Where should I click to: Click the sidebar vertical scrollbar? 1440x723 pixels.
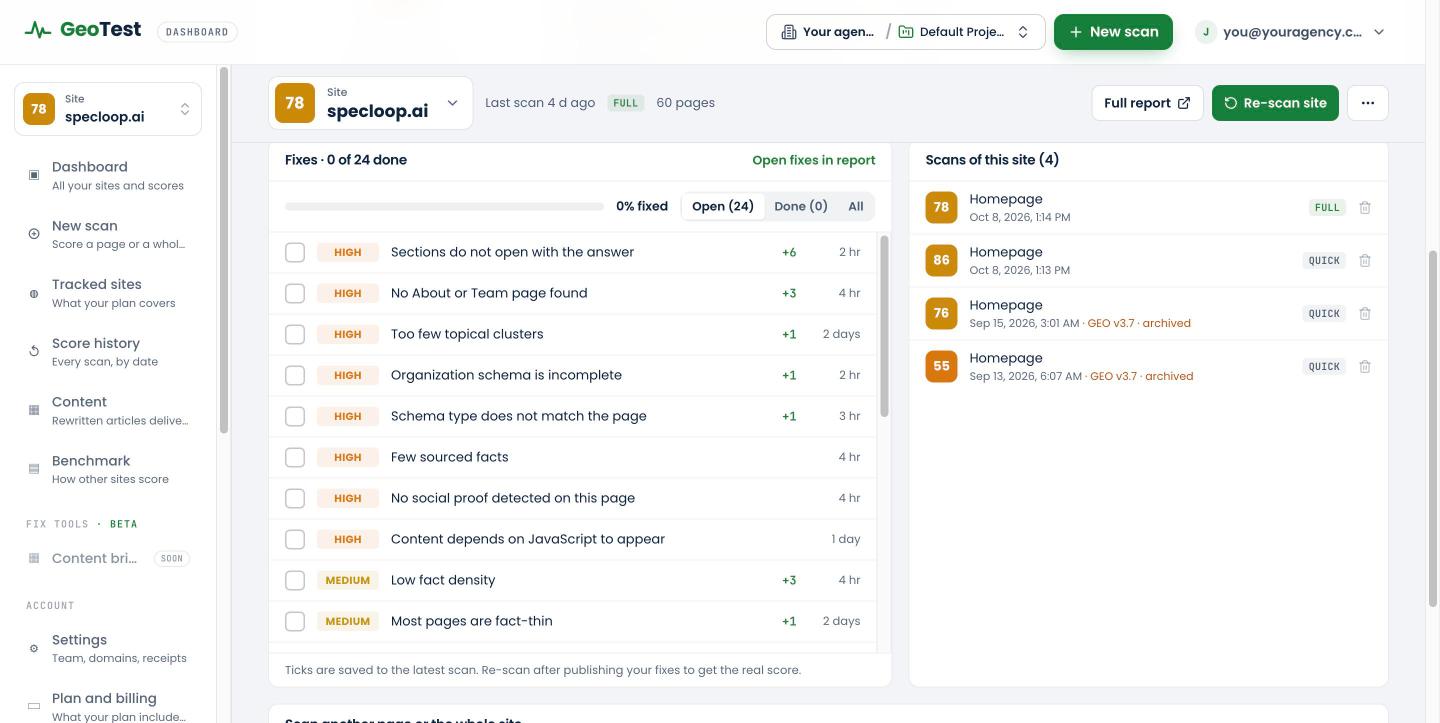click(224, 250)
